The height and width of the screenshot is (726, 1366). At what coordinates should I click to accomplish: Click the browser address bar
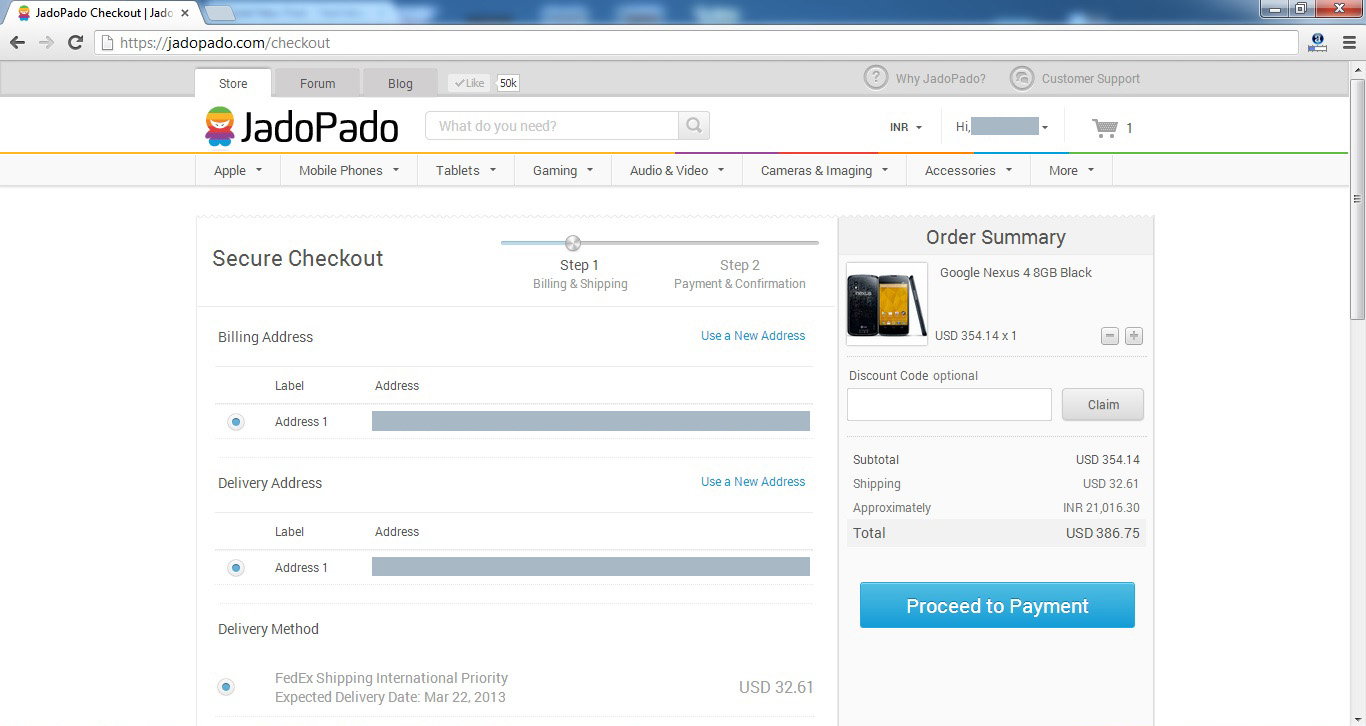click(x=697, y=43)
